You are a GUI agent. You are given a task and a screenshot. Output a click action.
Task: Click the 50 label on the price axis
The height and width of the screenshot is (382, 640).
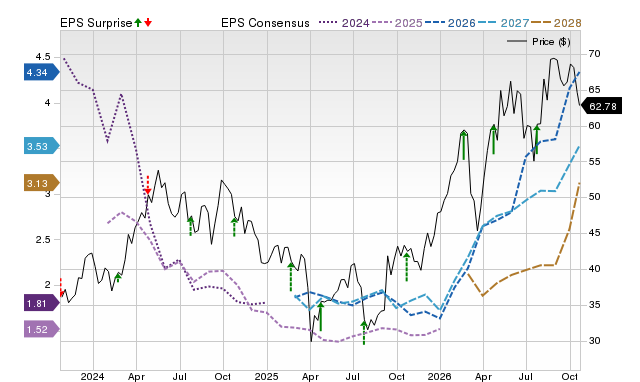click(x=594, y=197)
